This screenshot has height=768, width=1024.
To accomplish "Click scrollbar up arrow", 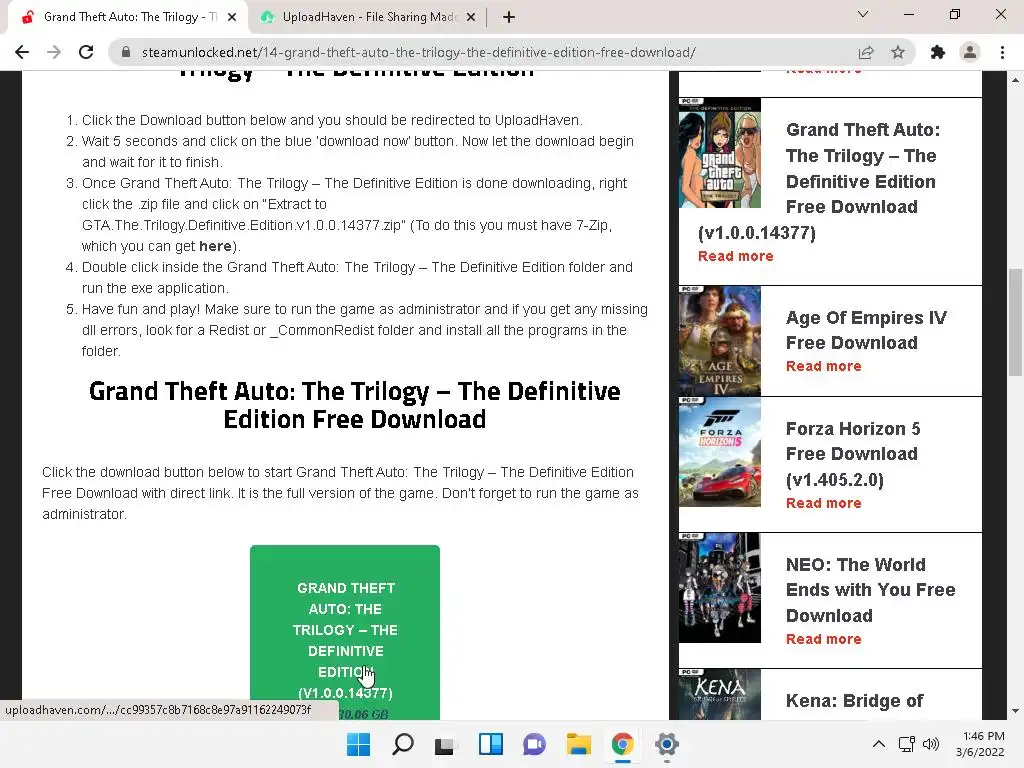I will (x=1015, y=80).
